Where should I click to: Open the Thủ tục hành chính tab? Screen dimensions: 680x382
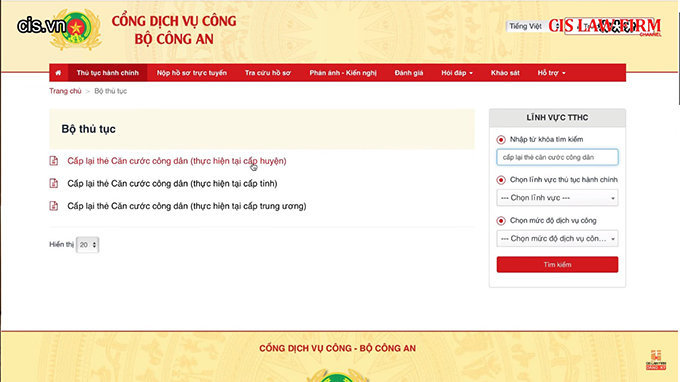[x=108, y=73]
